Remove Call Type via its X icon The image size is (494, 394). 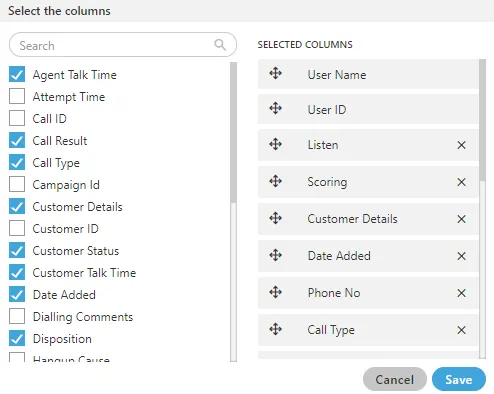point(461,330)
